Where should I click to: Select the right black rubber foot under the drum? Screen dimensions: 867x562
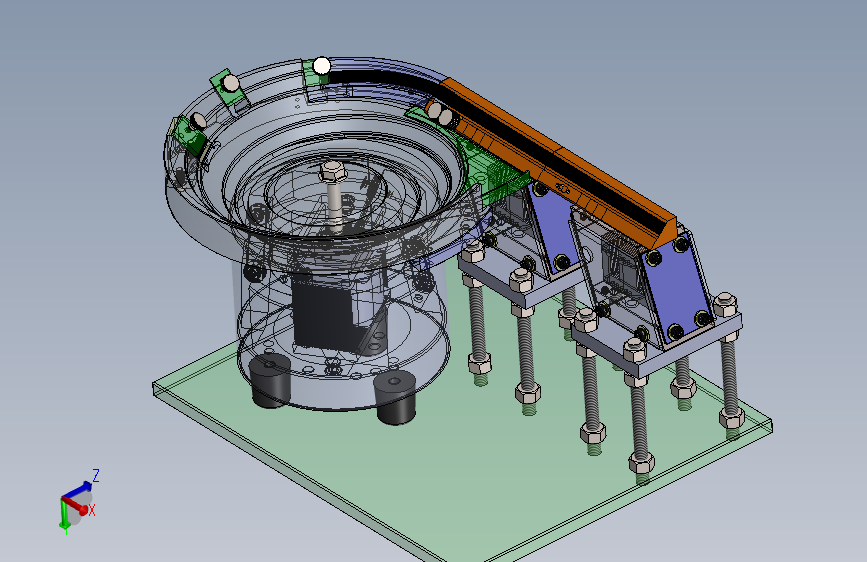pos(396,398)
